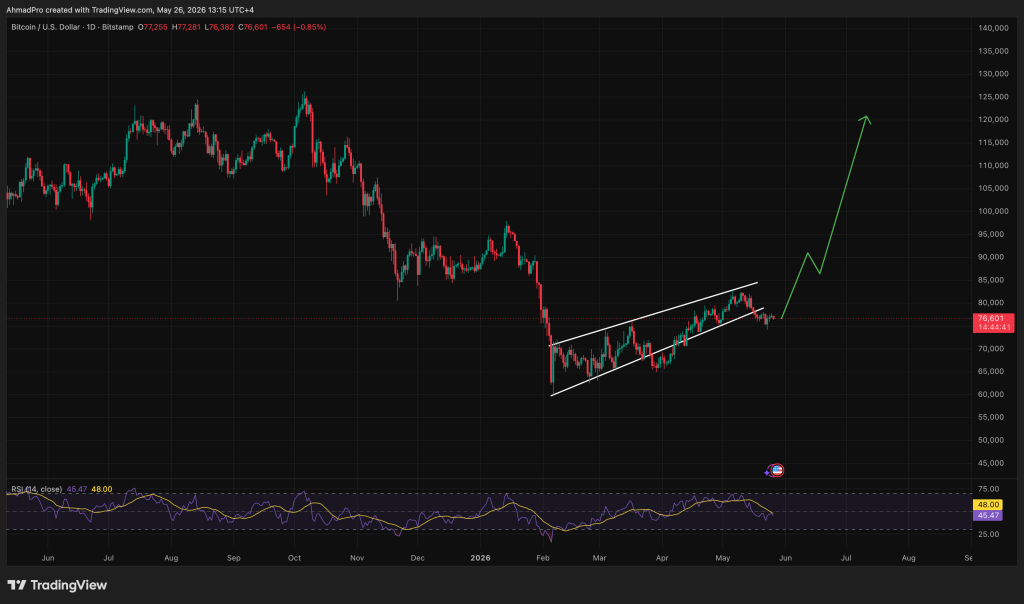
Task: Click the 55,000 price scale label
Action: coord(991,417)
